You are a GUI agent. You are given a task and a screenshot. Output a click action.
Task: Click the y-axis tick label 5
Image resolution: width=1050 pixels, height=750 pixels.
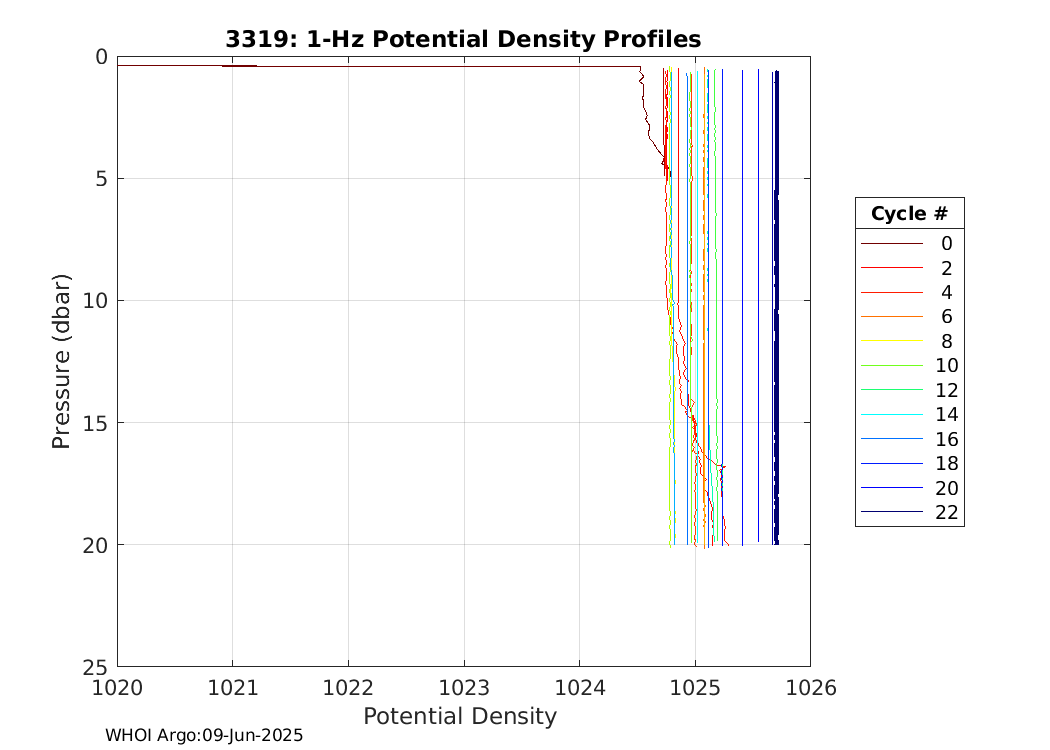tap(101, 179)
